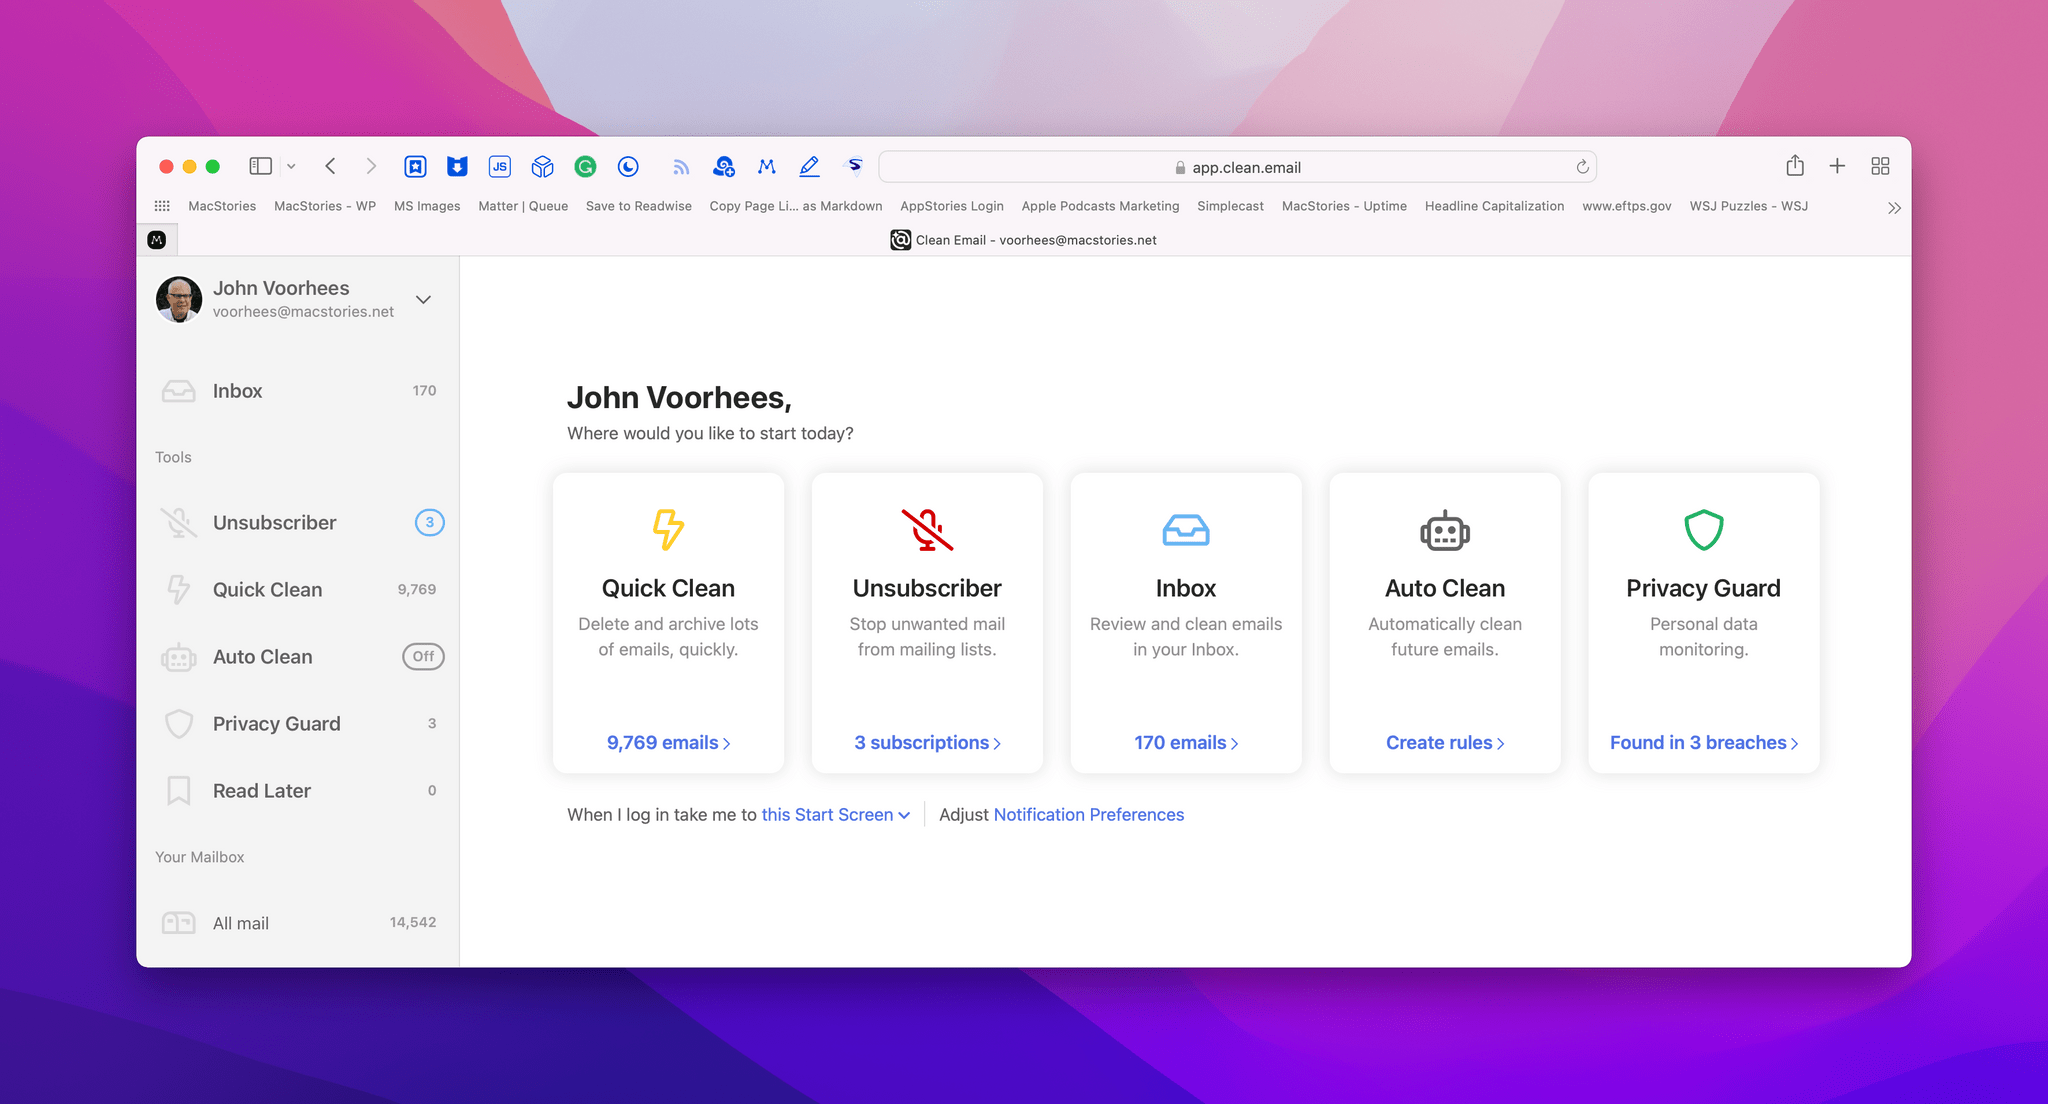Collapse the sidebar panel toggle
The image size is (2048, 1104).
click(x=260, y=166)
